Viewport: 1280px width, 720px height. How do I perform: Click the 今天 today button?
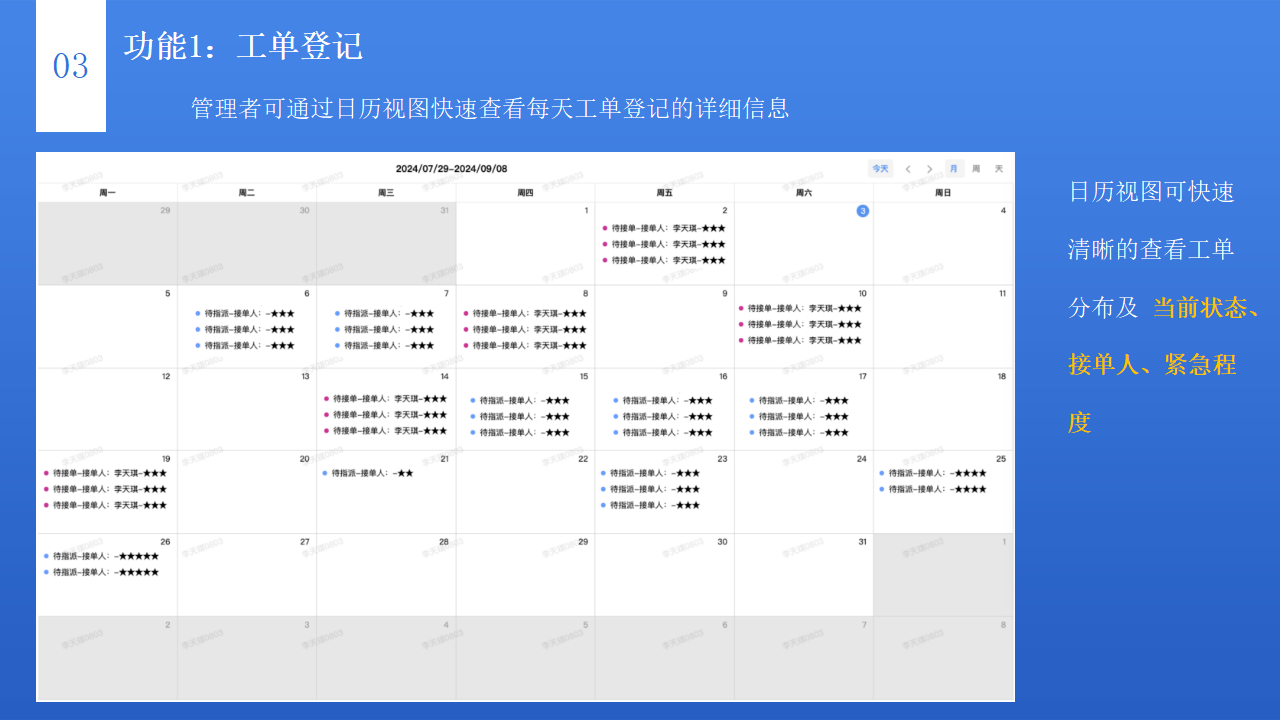click(880, 168)
